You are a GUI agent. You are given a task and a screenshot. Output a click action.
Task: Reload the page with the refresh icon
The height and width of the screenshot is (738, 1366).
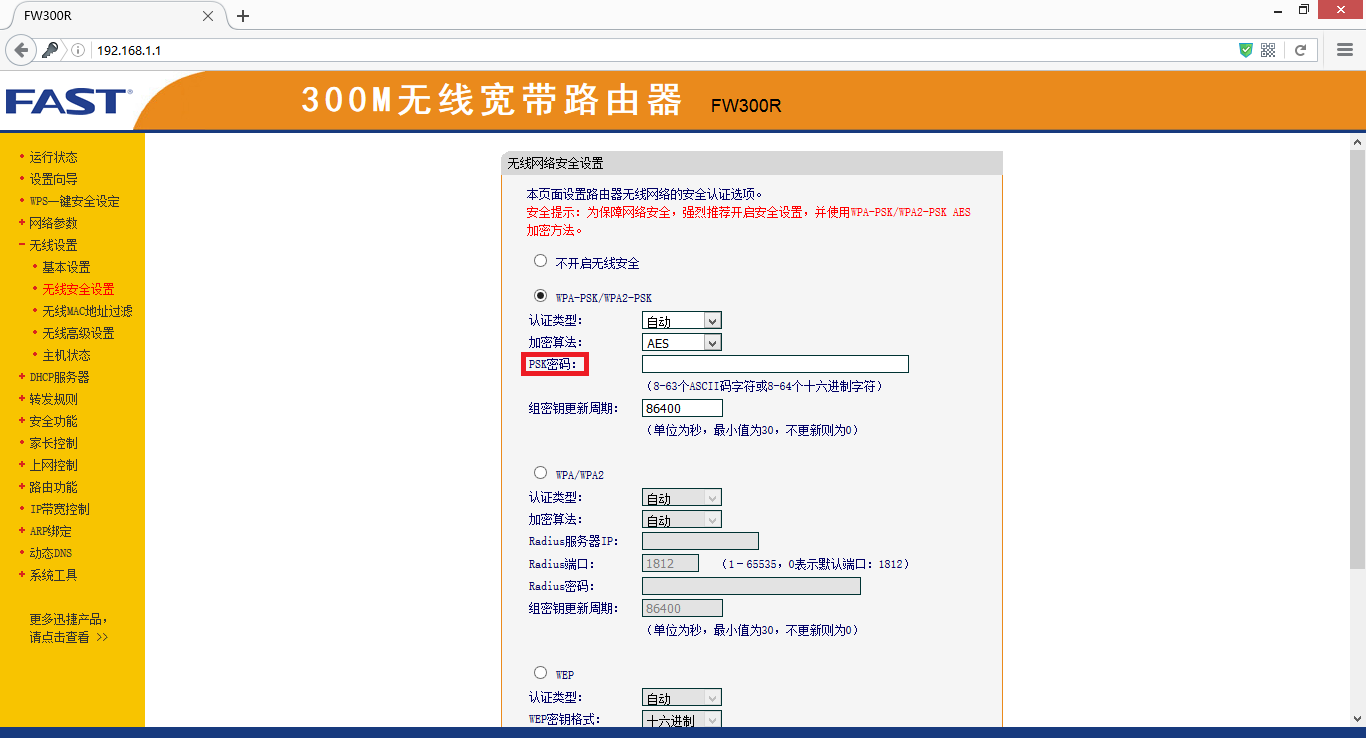[x=1300, y=50]
